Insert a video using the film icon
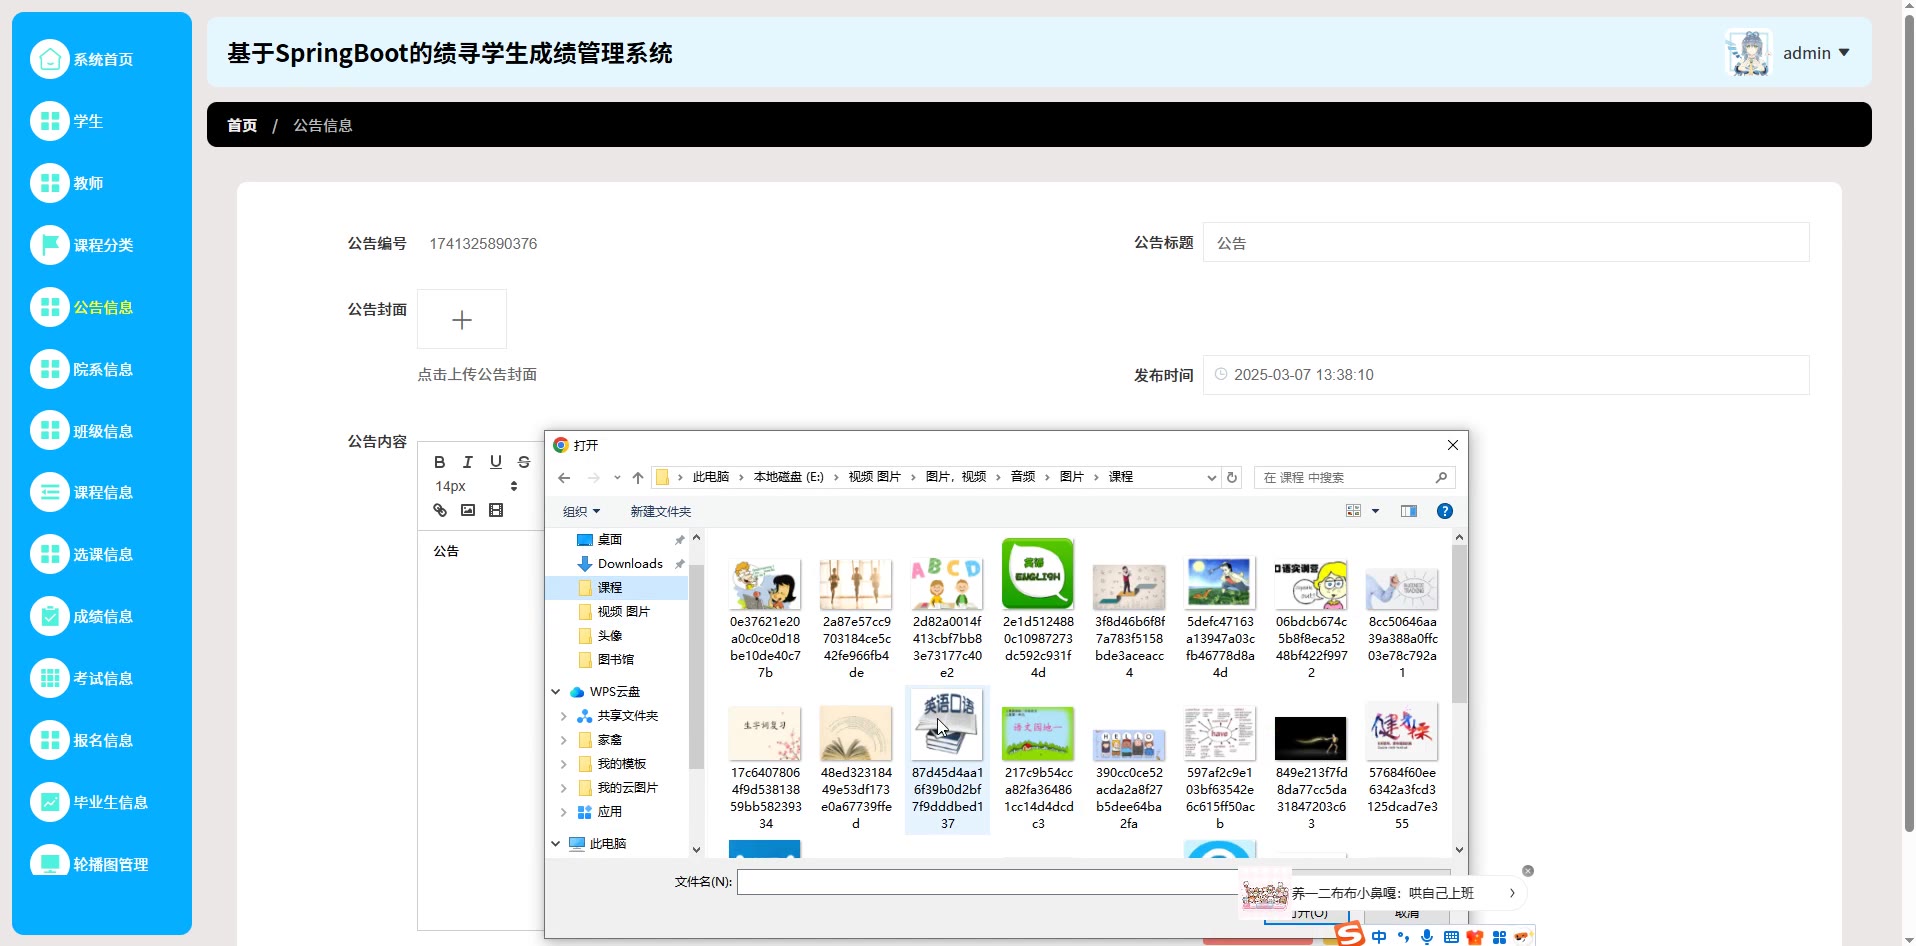The width and height of the screenshot is (1916, 946). [496, 510]
